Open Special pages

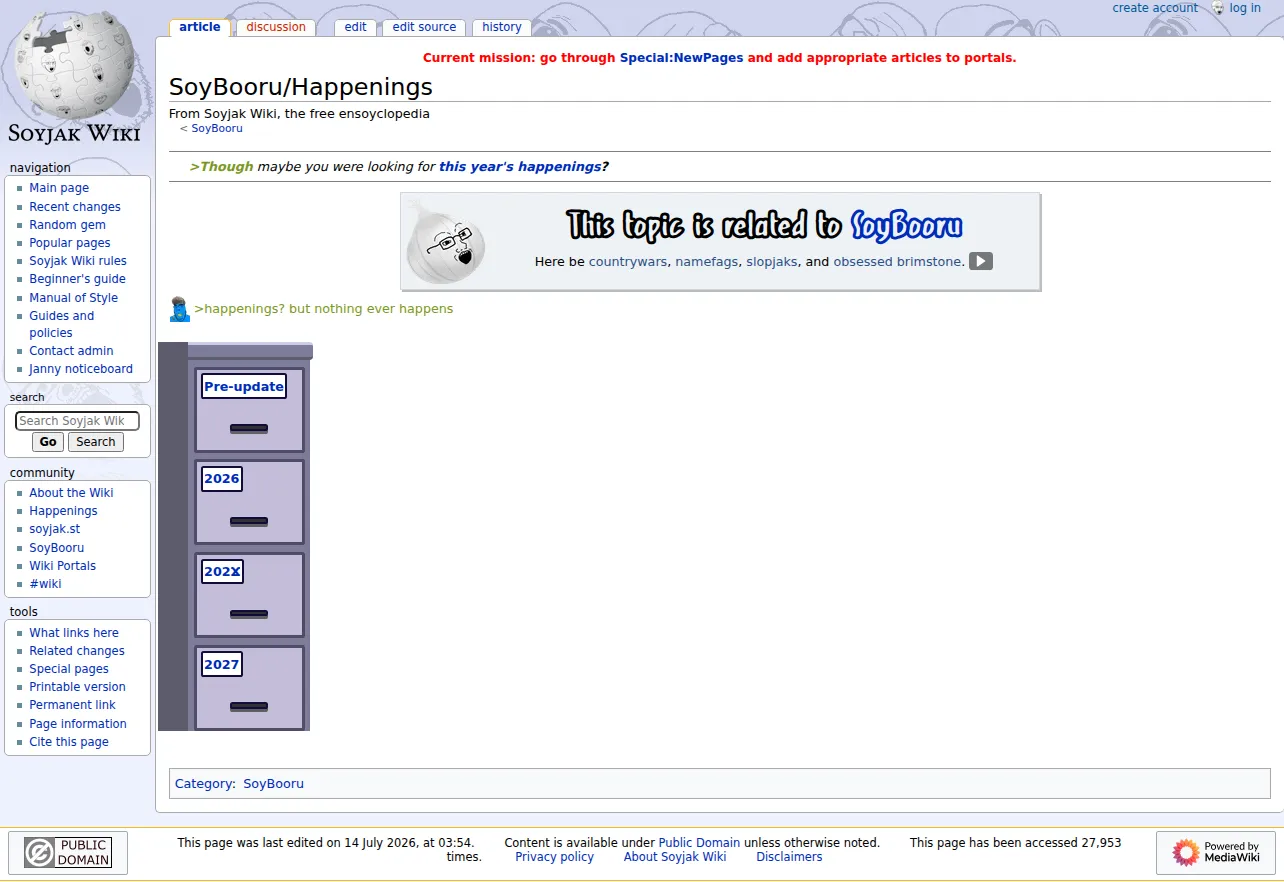click(69, 669)
